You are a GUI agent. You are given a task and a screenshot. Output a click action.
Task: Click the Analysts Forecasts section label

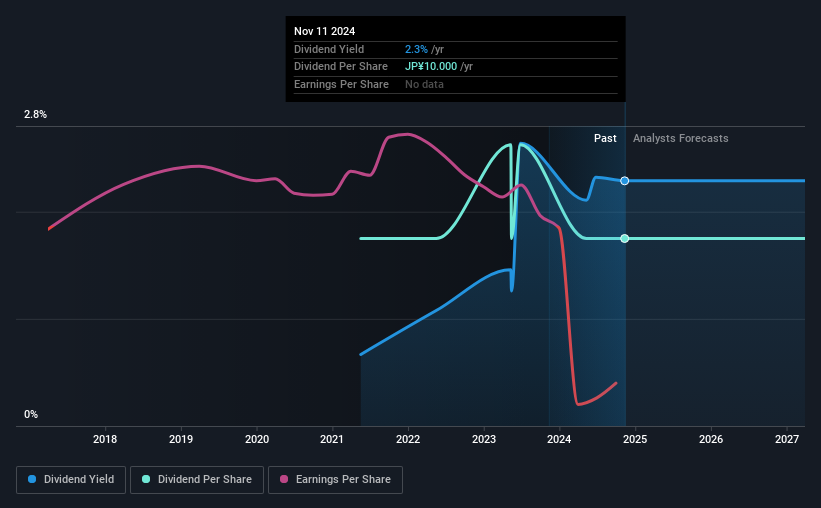681,138
